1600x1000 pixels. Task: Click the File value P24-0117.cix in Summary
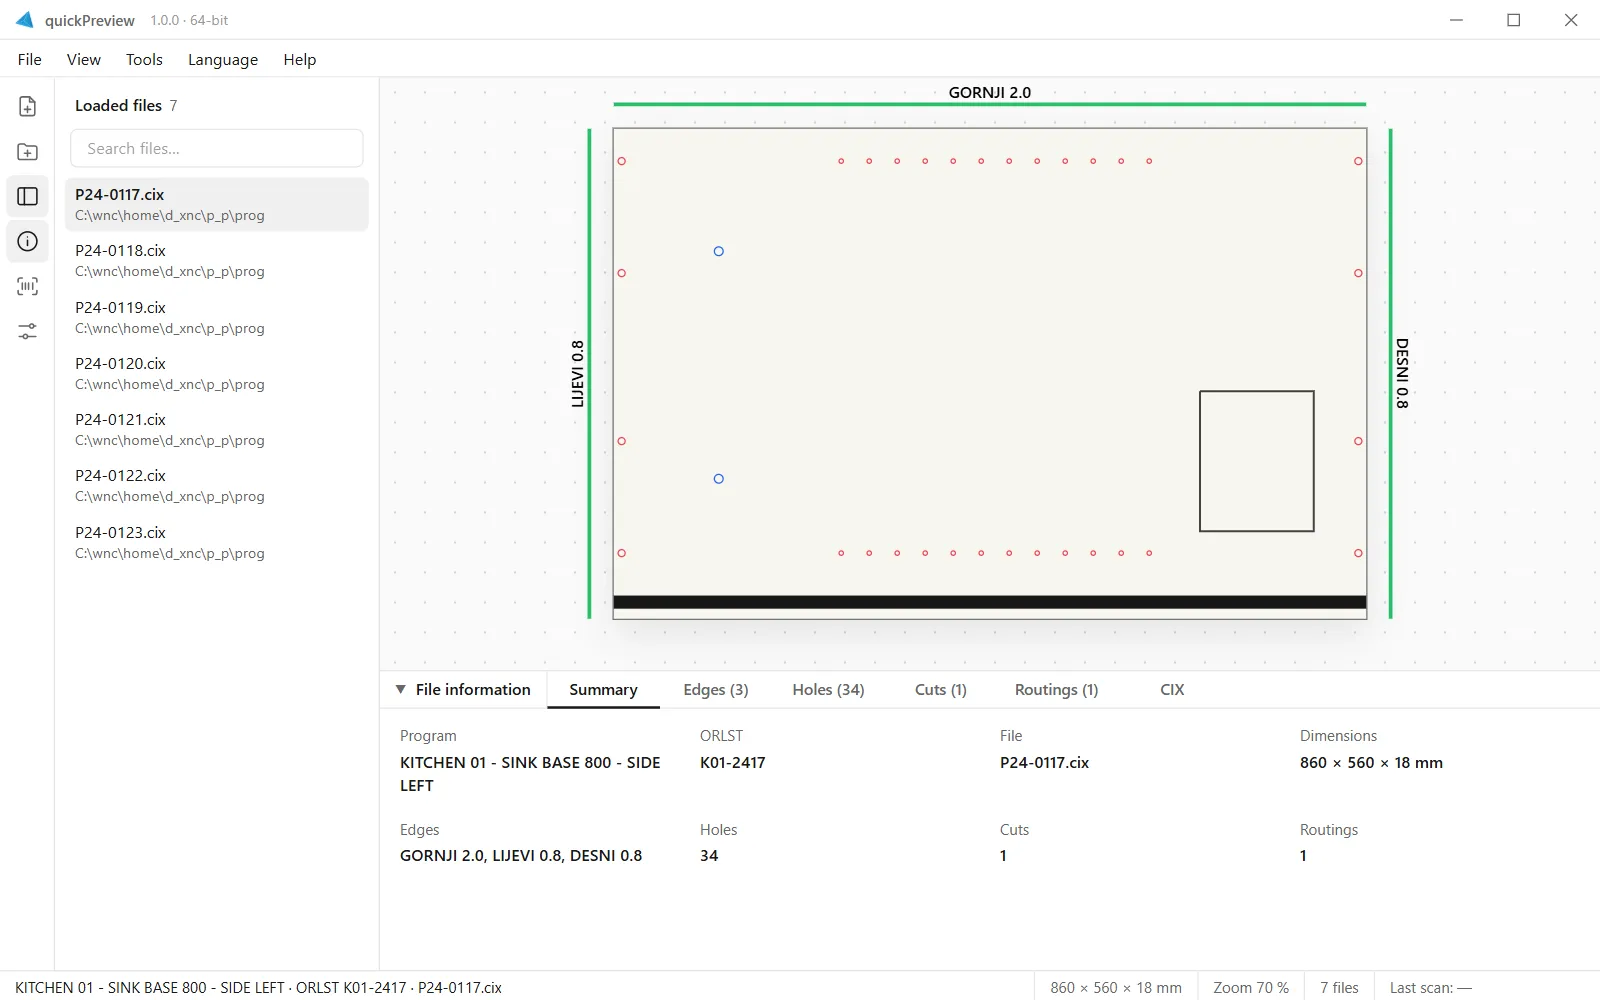point(1044,762)
